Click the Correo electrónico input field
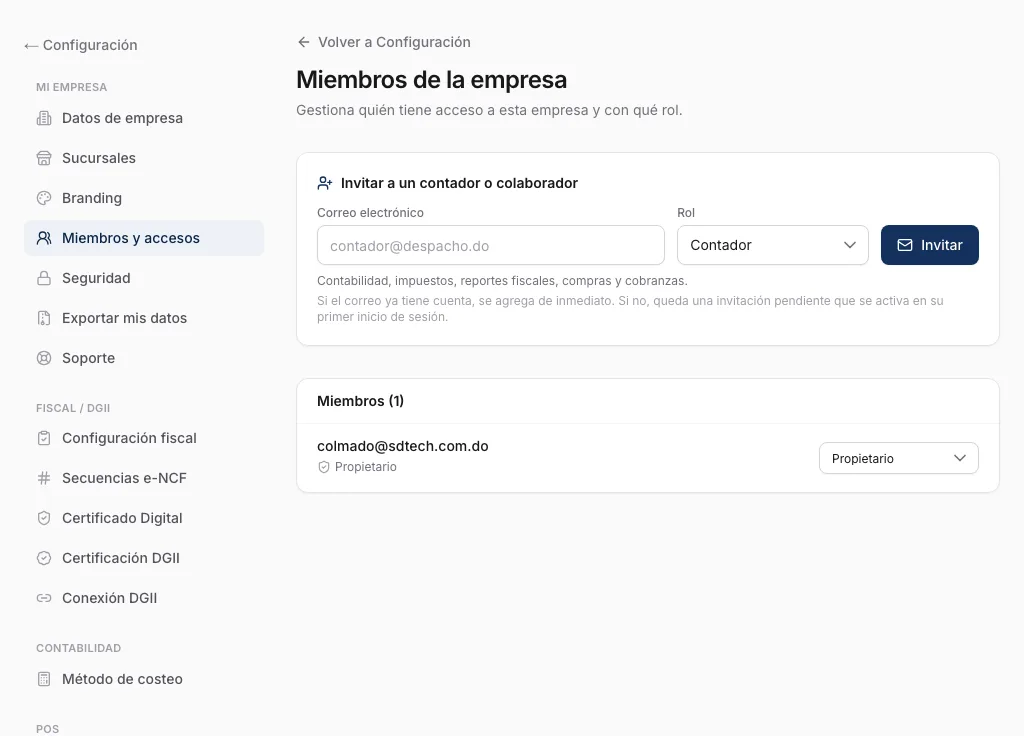Image resolution: width=1024 pixels, height=736 pixels. coord(490,246)
